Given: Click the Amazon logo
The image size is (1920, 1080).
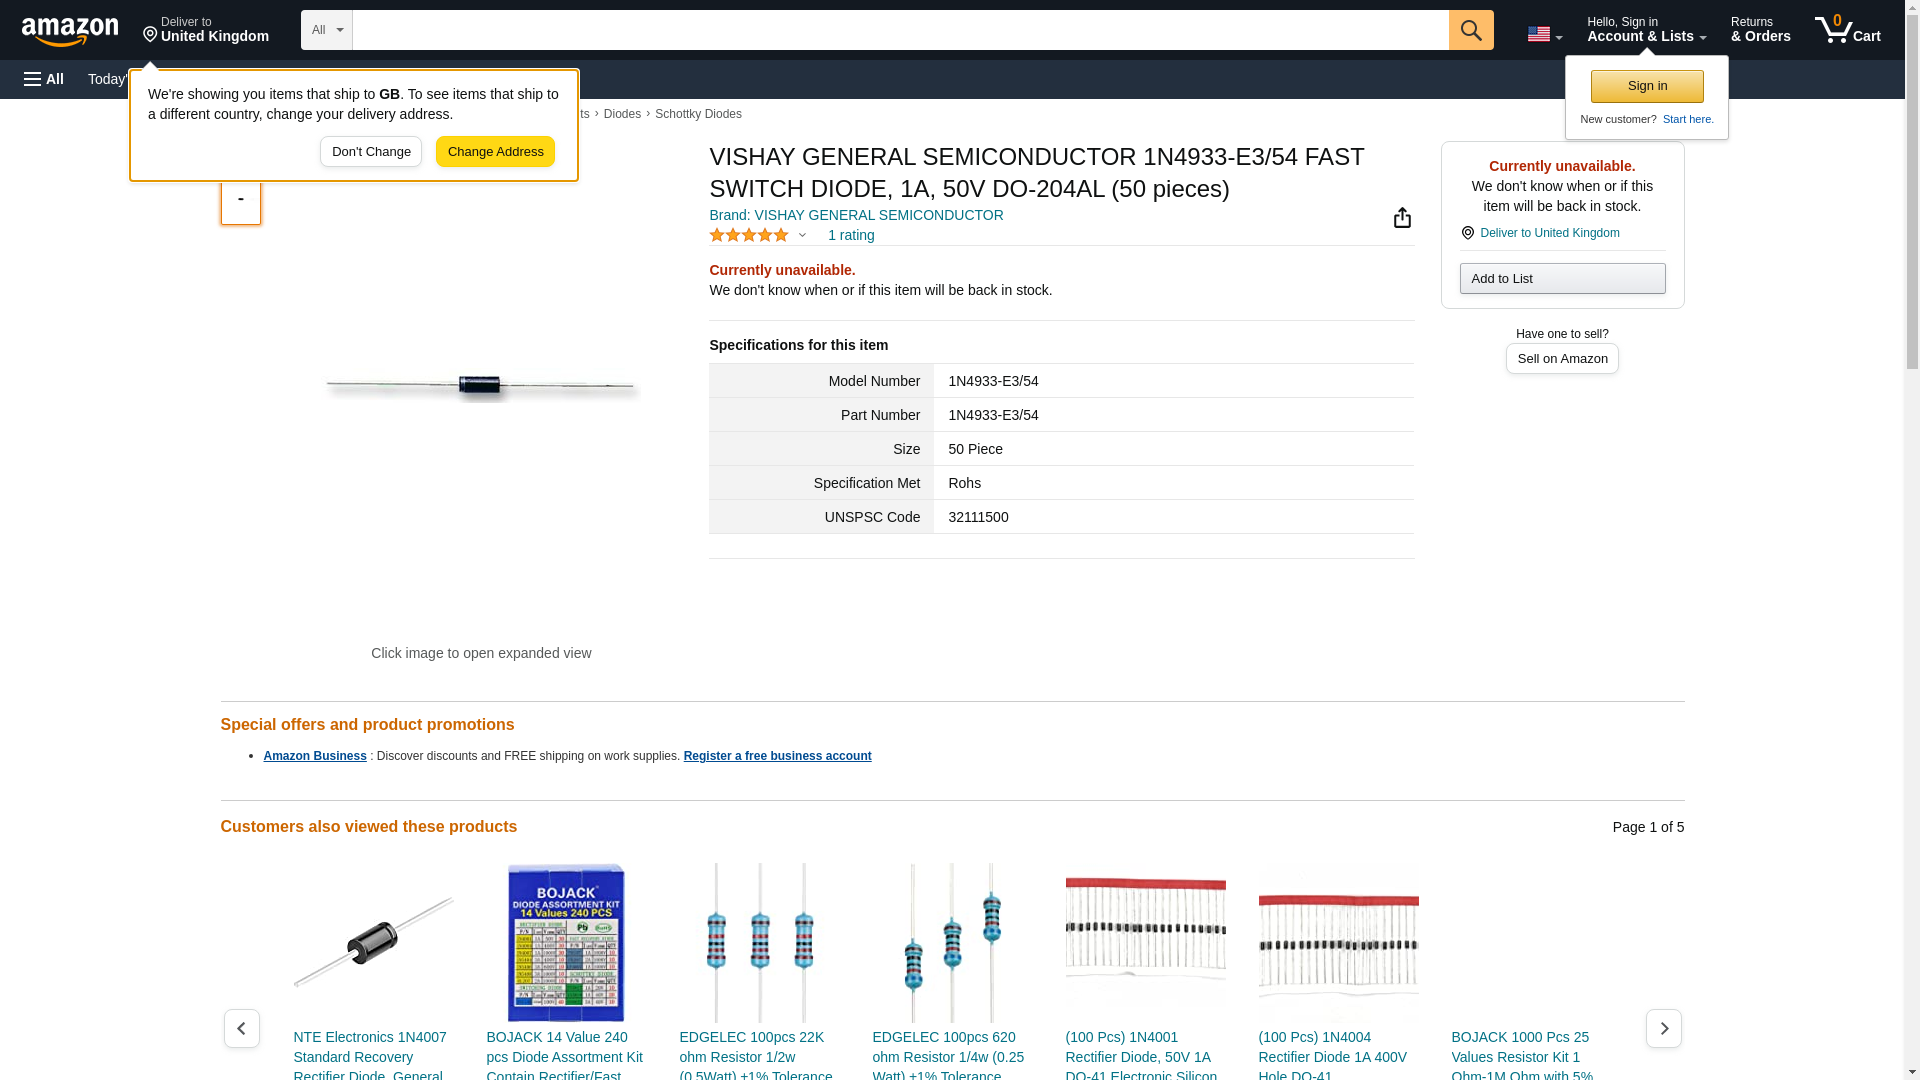Looking at the screenshot, I should 70,31.
